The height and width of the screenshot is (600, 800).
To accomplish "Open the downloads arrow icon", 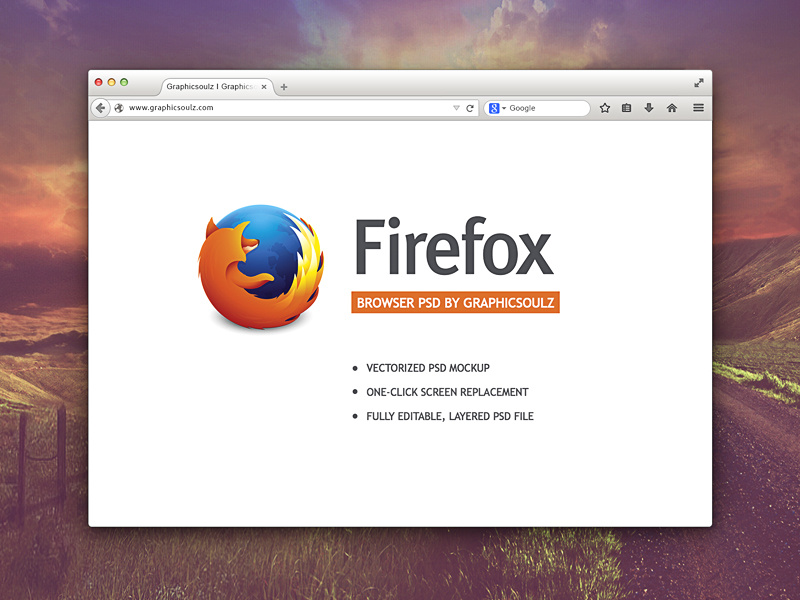I will [x=649, y=108].
